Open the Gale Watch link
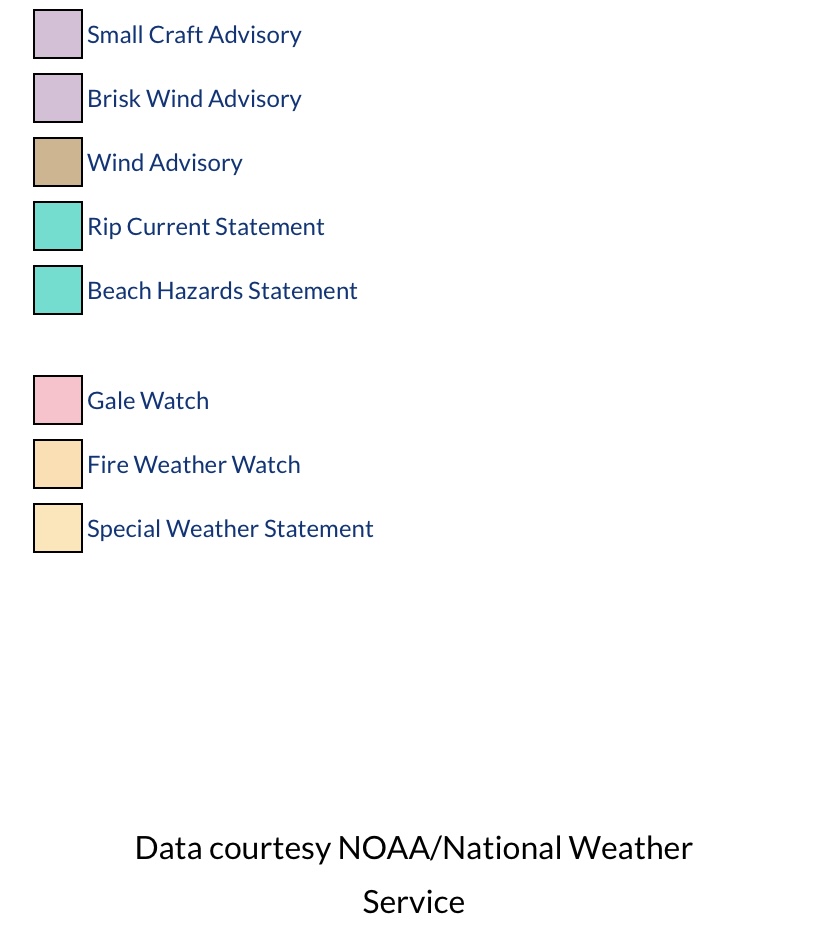This screenshot has height=937, width=828. (148, 400)
